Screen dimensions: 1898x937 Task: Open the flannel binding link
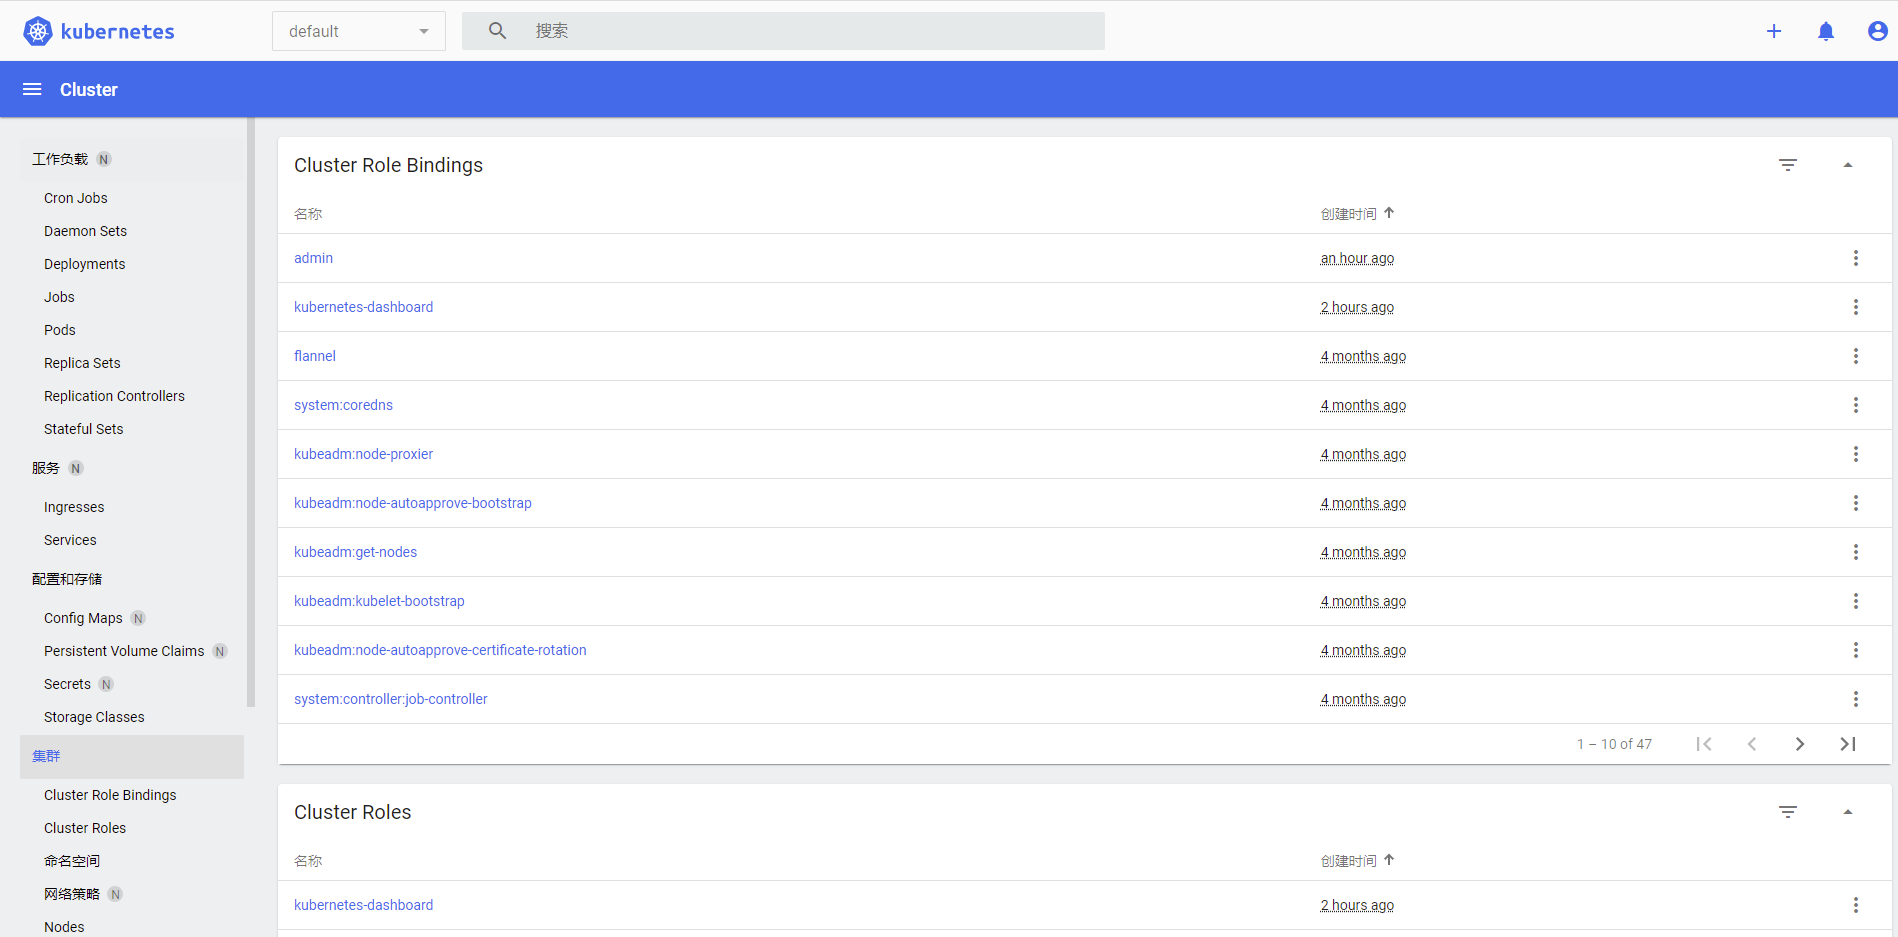point(315,356)
